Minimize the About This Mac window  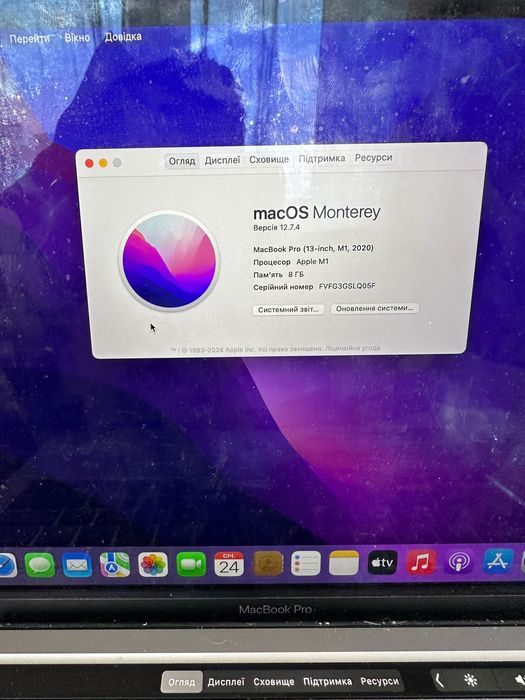click(103, 163)
